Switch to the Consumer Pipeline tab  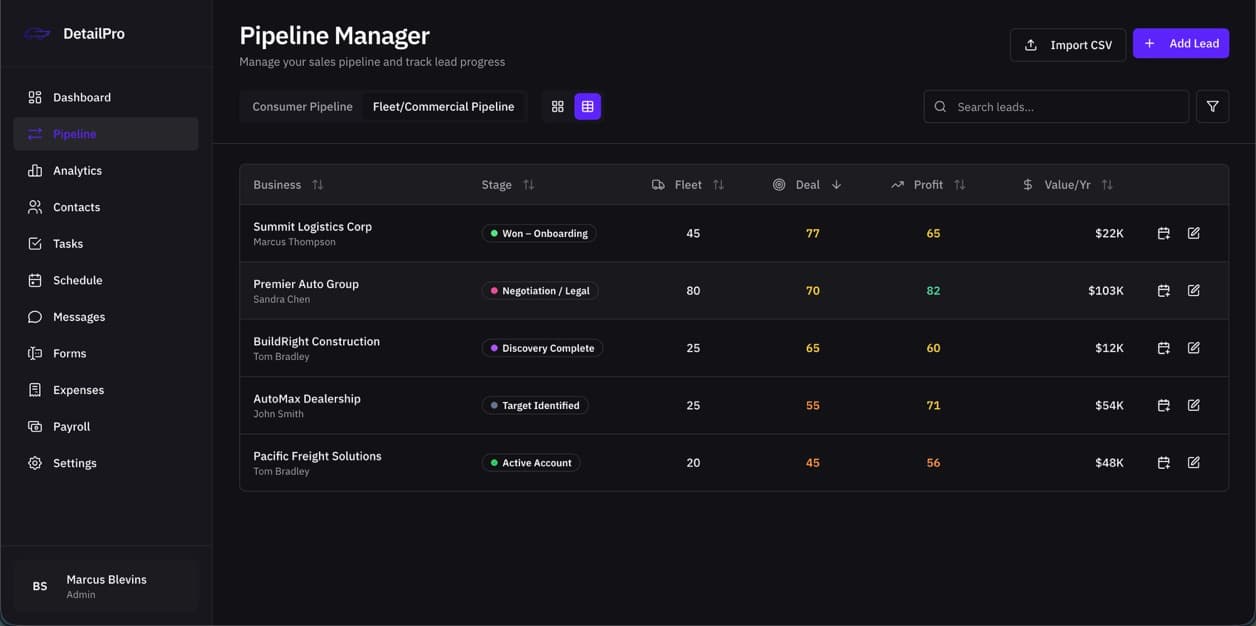301,105
